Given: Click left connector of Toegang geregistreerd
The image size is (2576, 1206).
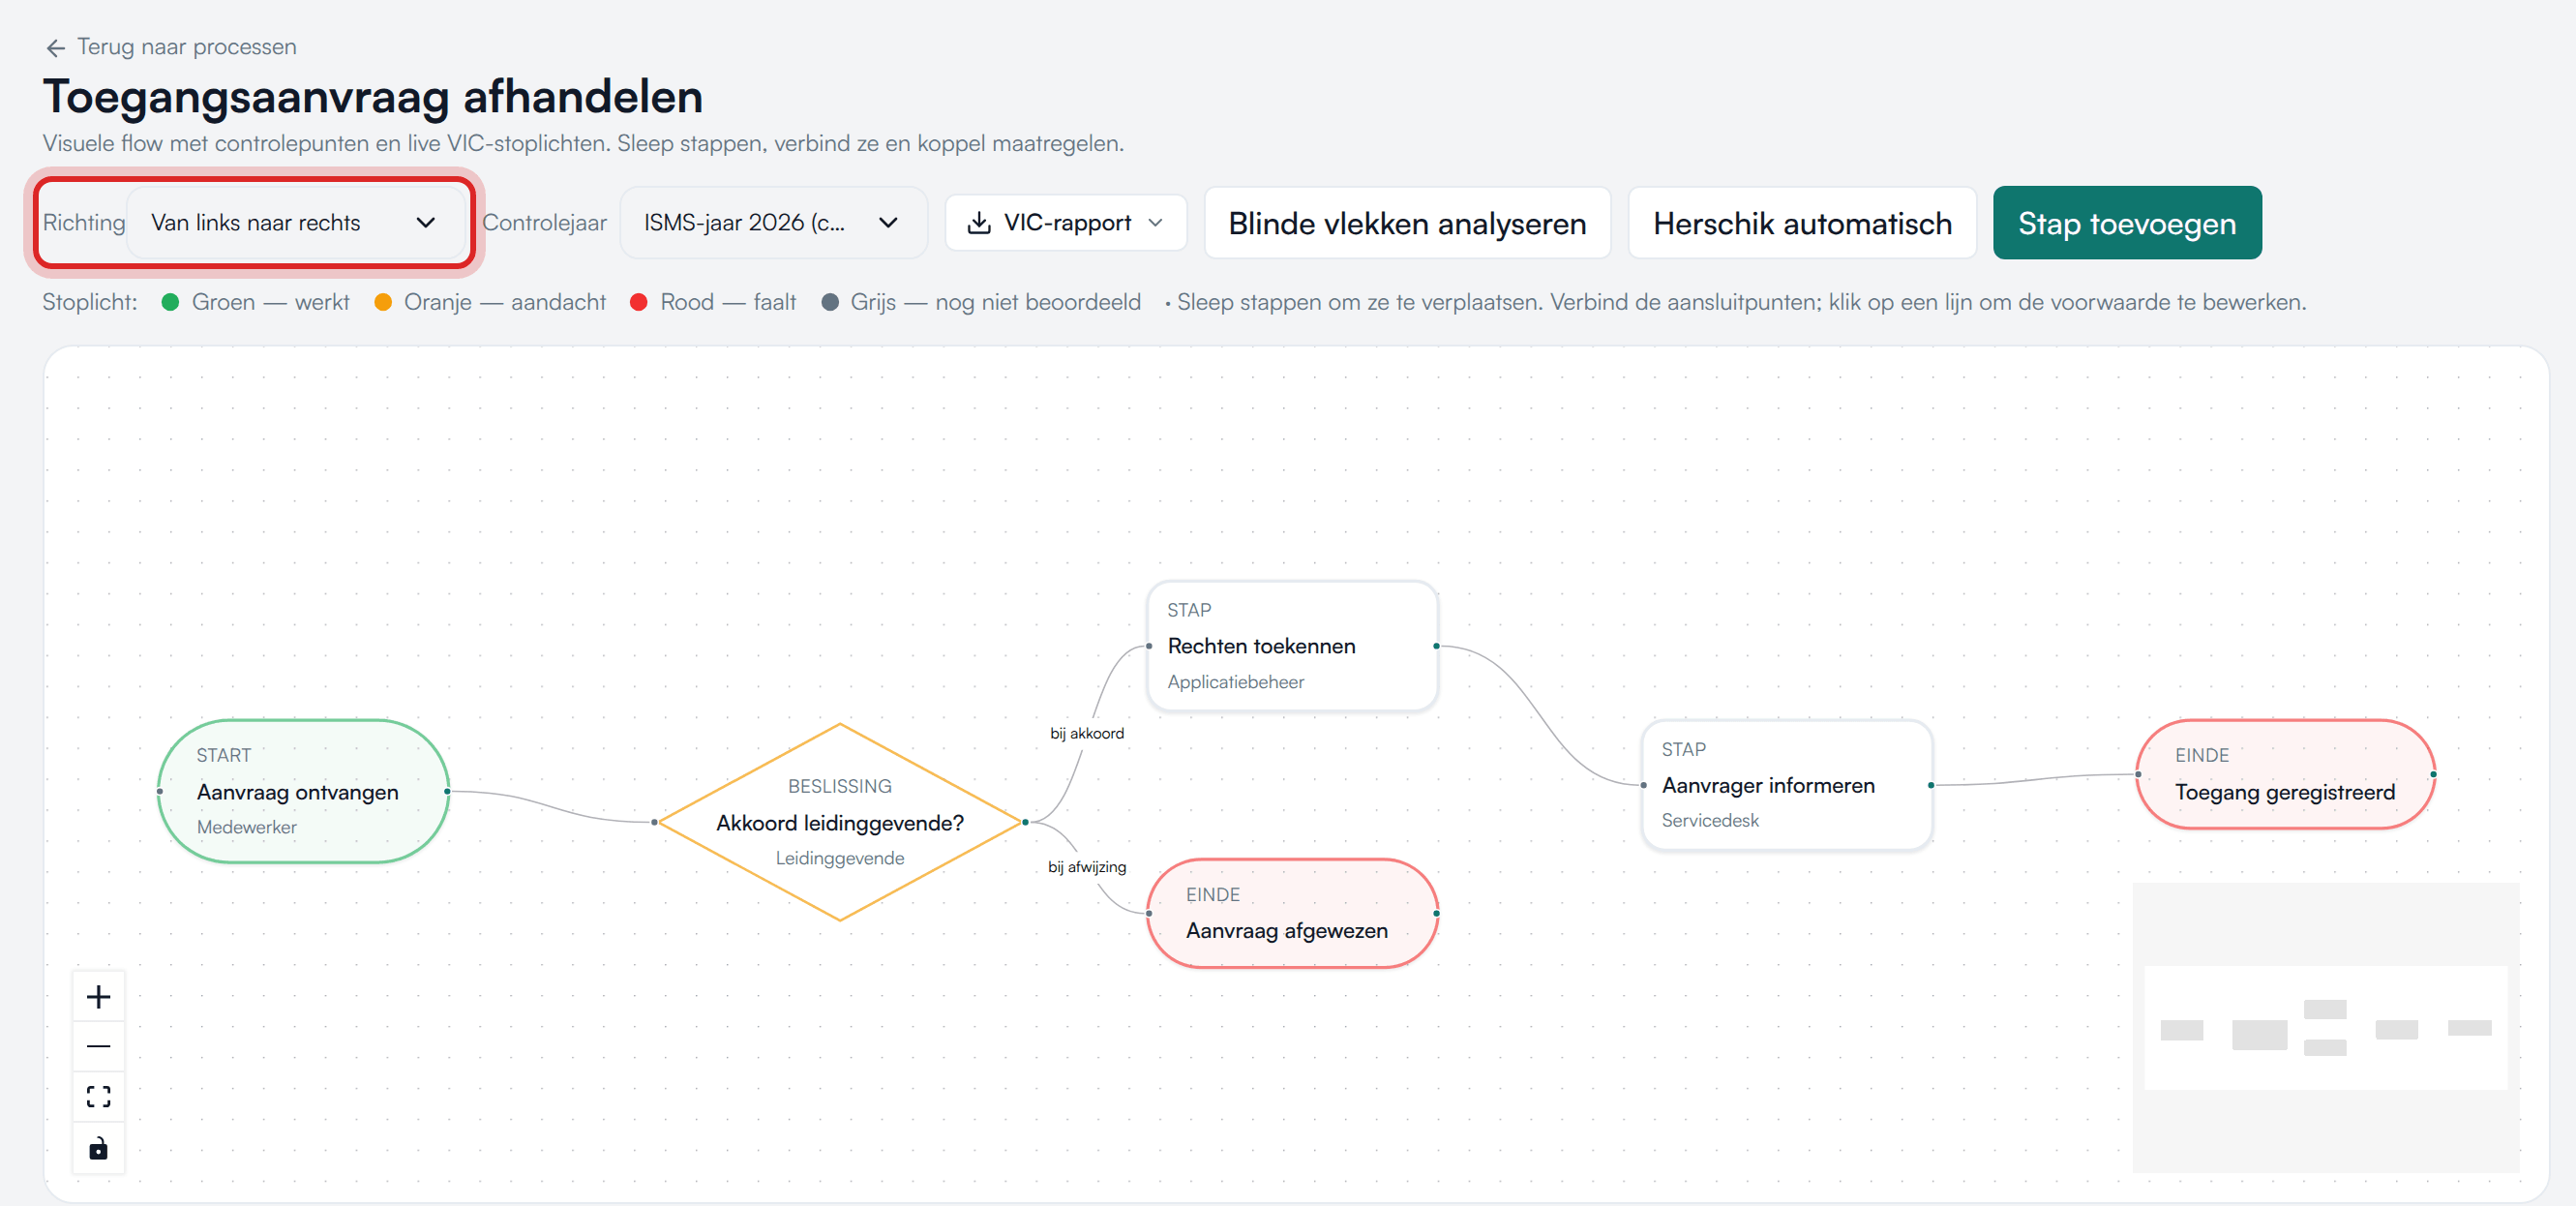Looking at the screenshot, I should (2138, 774).
